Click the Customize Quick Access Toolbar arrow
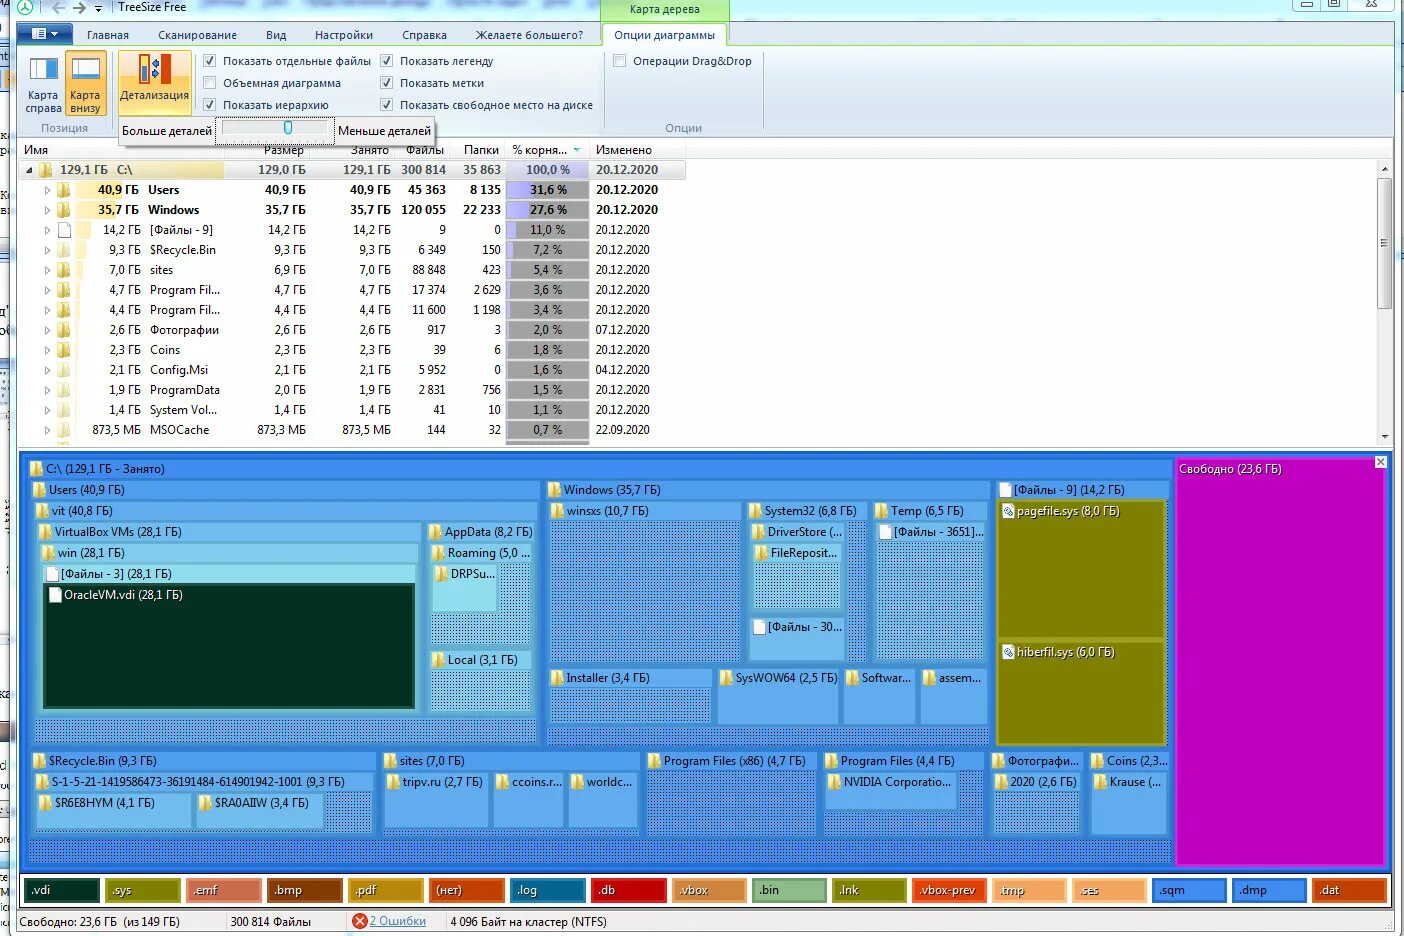Image resolution: width=1404 pixels, height=936 pixels. (98, 8)
